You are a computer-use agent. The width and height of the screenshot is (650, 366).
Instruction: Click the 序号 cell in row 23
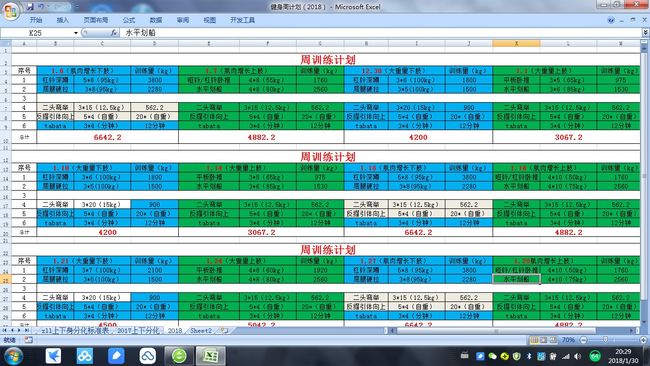24,261
